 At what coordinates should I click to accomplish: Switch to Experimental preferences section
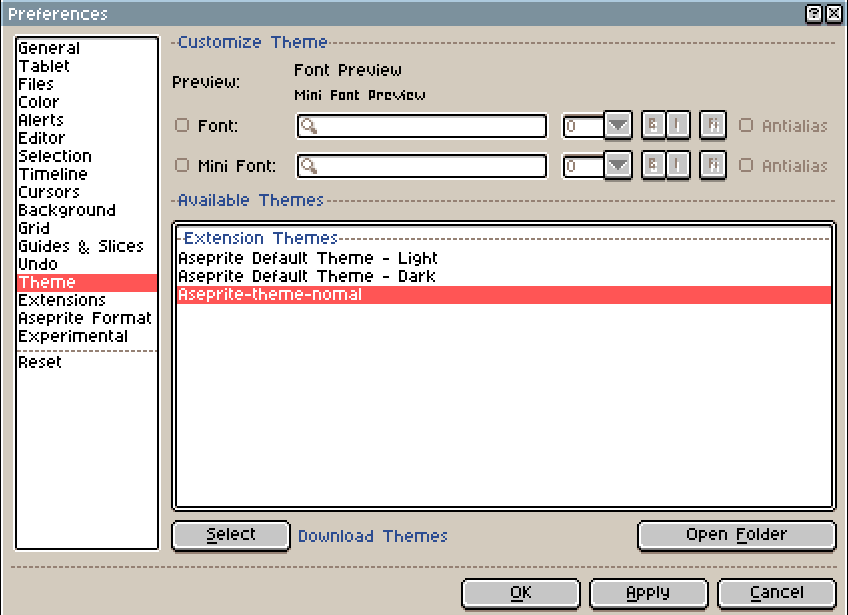pyautogui.click(x=87, y=336)
